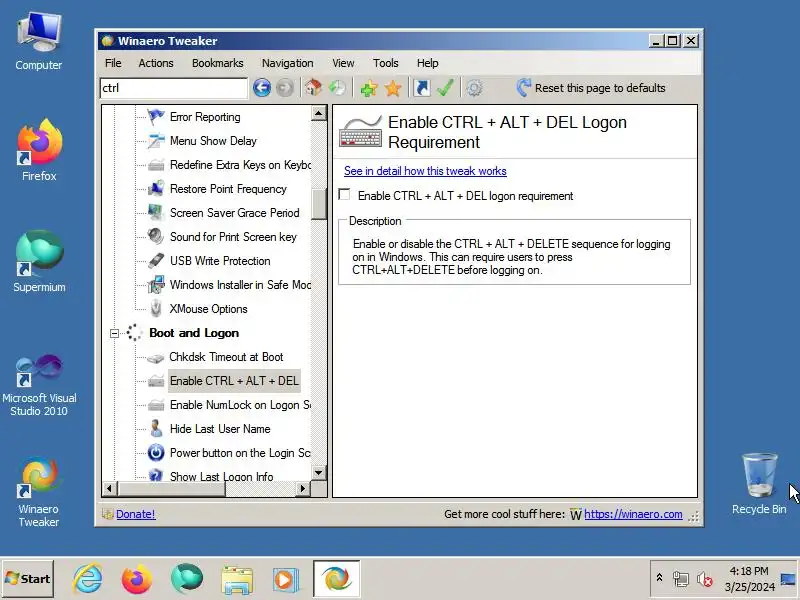The height and width of the screenshot is (600, 800).
Task: Click the Power button on Login Screen icon
Action: pyautogui.click(x=156, y=453)
